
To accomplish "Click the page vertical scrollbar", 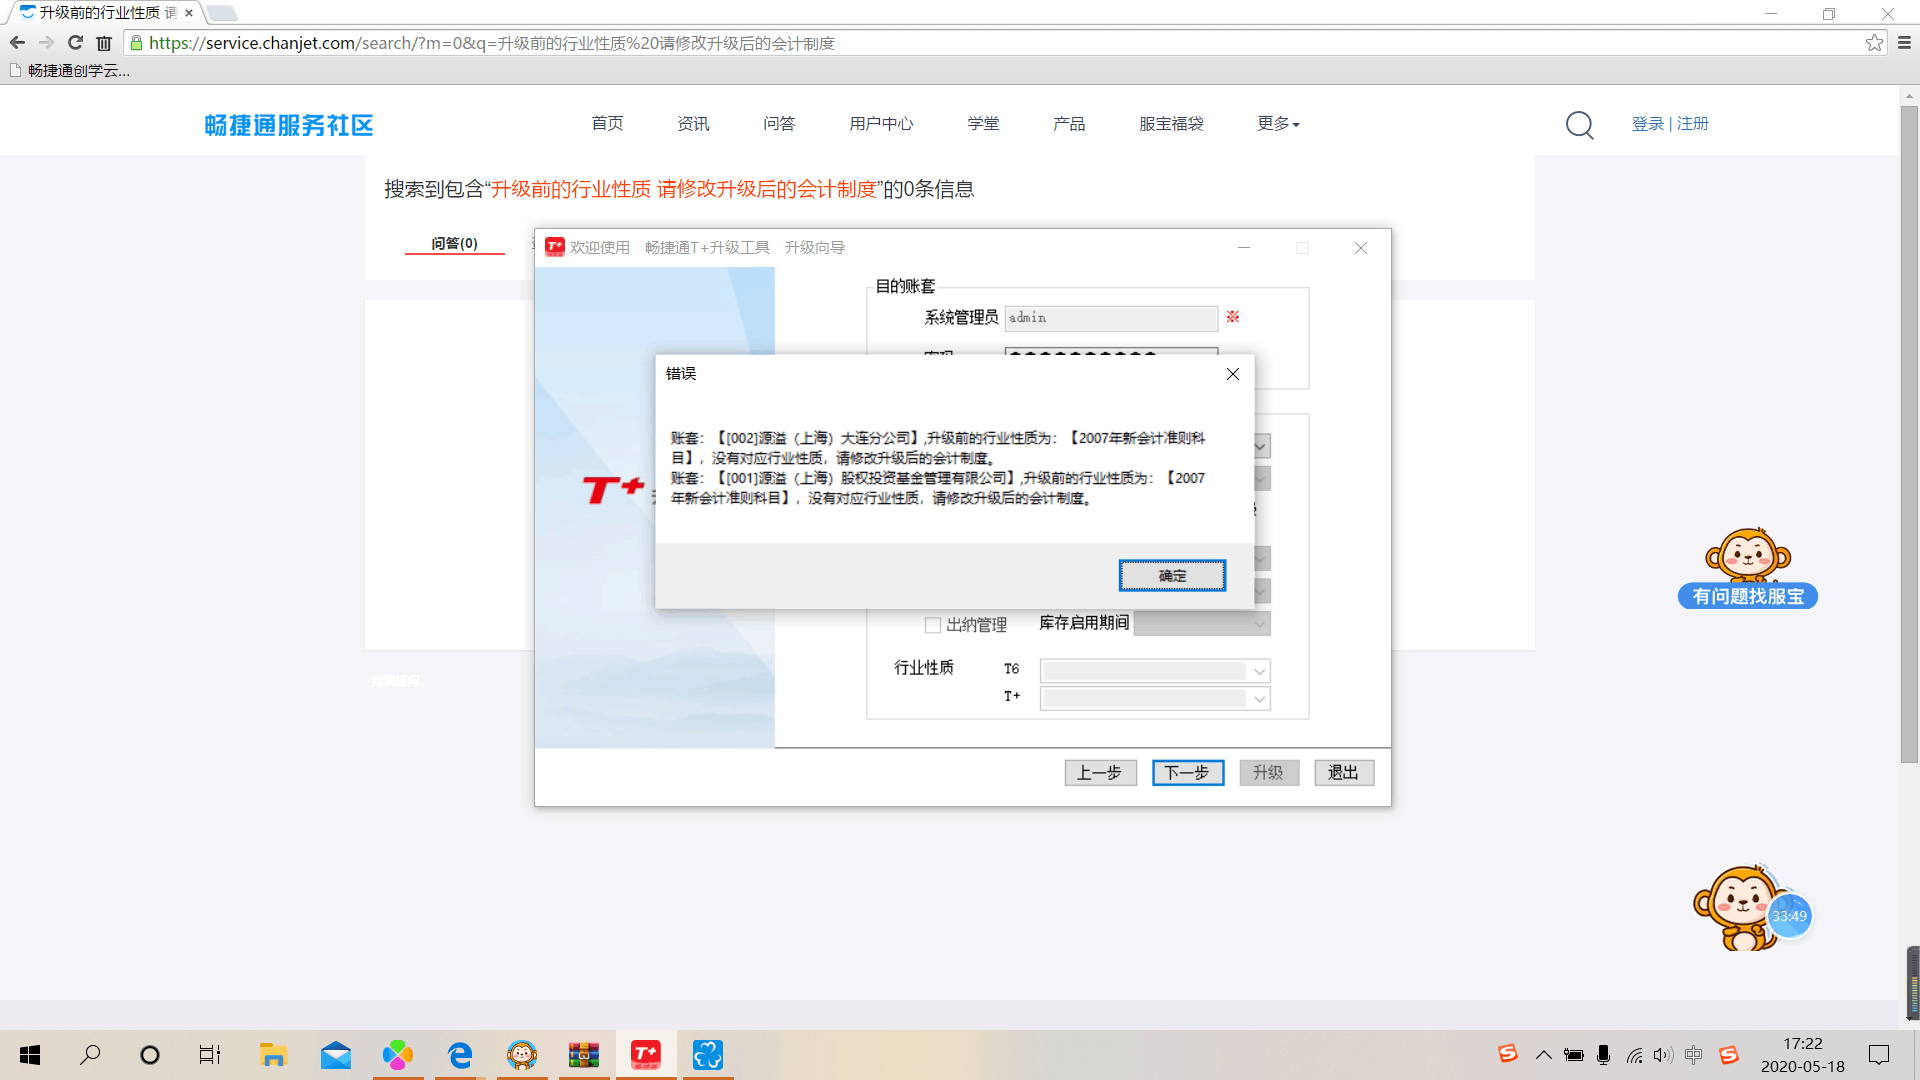I will pos(1909,434).
